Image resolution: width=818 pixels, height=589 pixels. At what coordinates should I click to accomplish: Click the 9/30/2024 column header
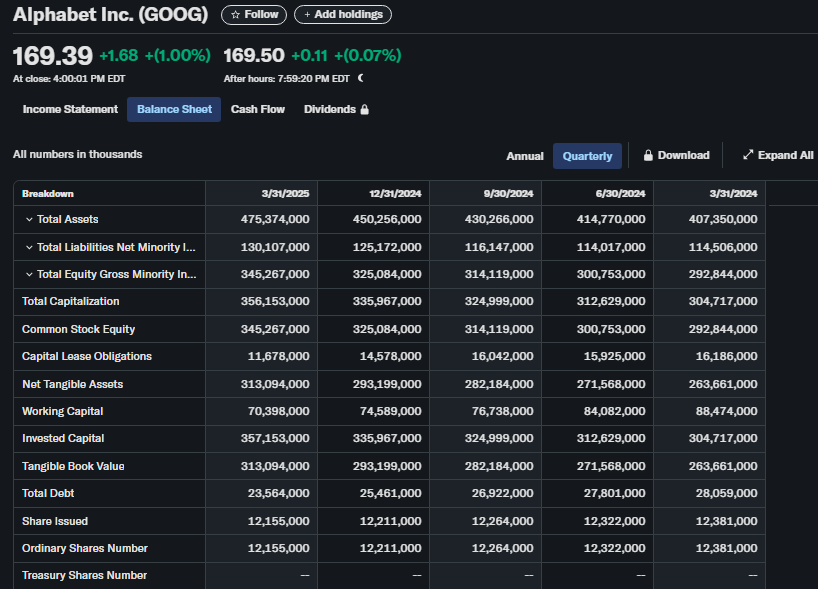pyautogui.click(x=509, y=194)
